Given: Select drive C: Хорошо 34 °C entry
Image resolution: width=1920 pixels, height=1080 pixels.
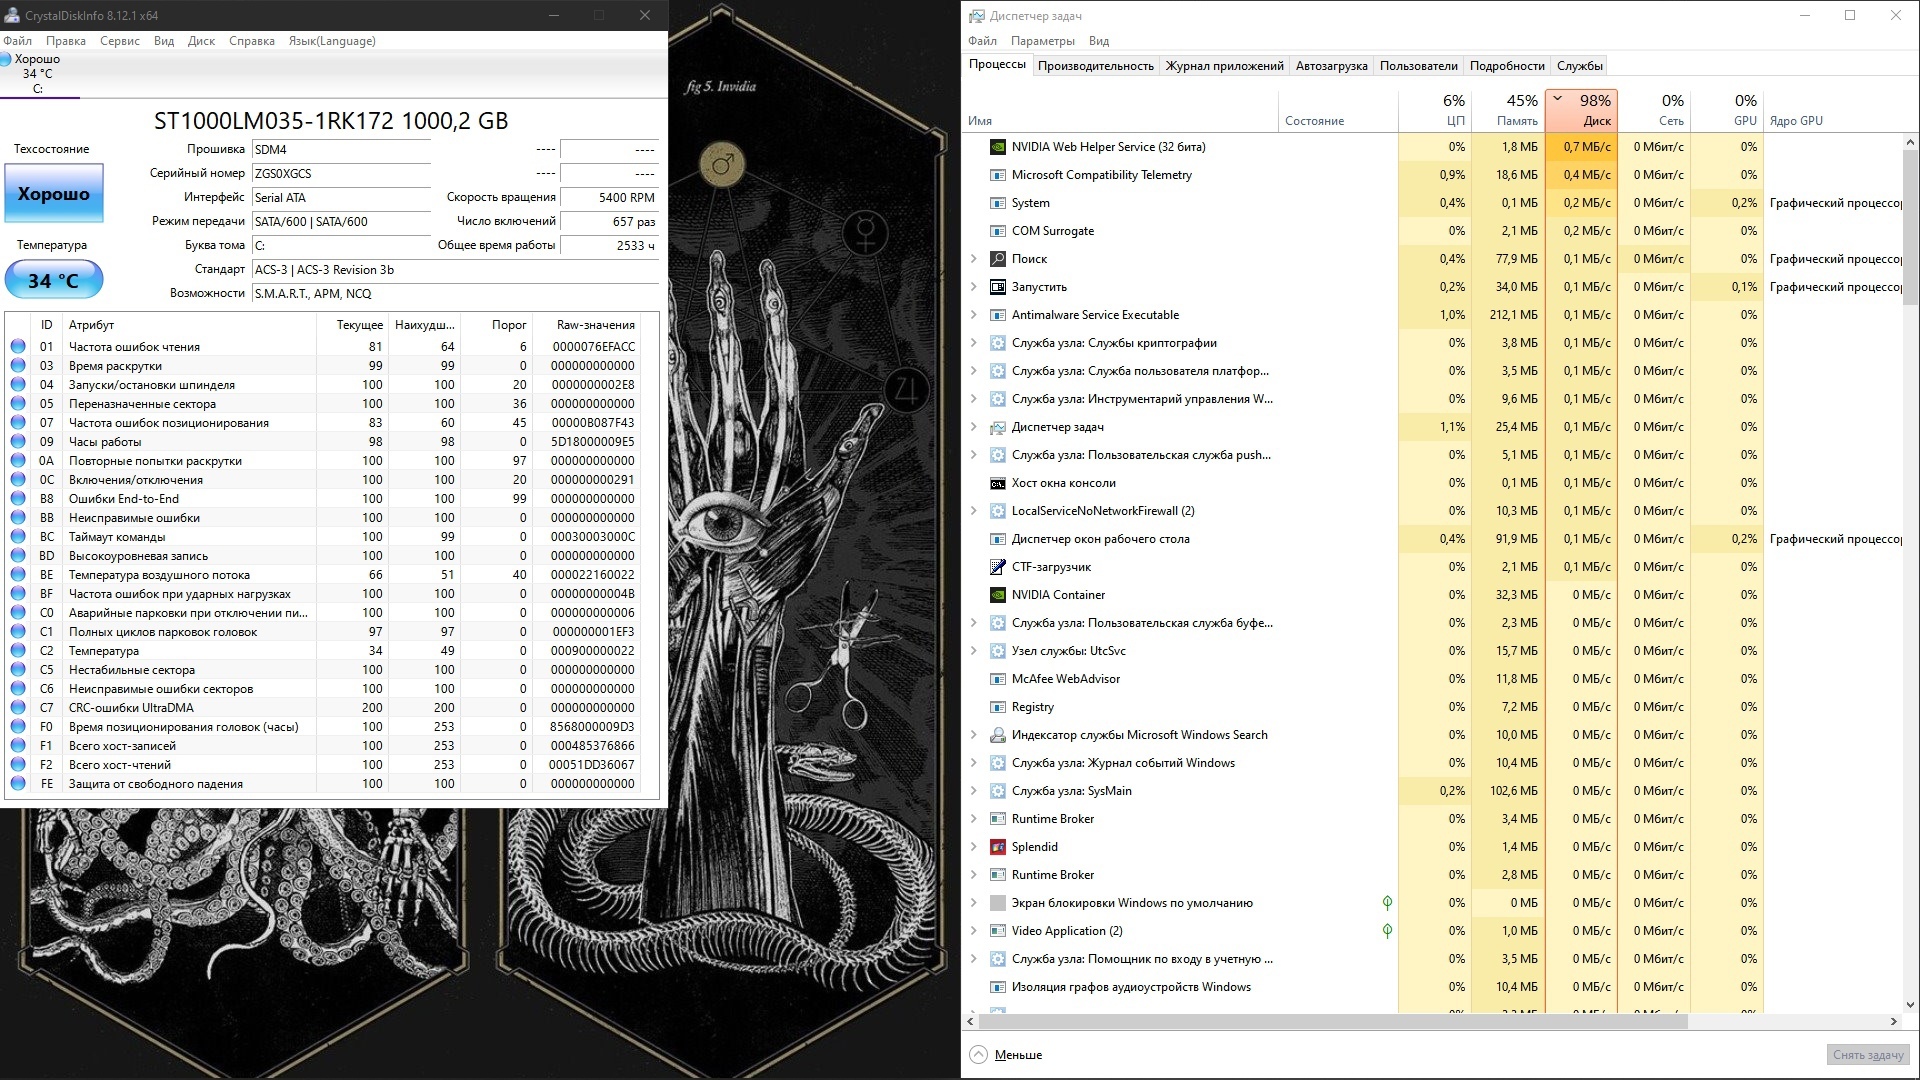Looking at the screenshot, I should click(38, 73).
